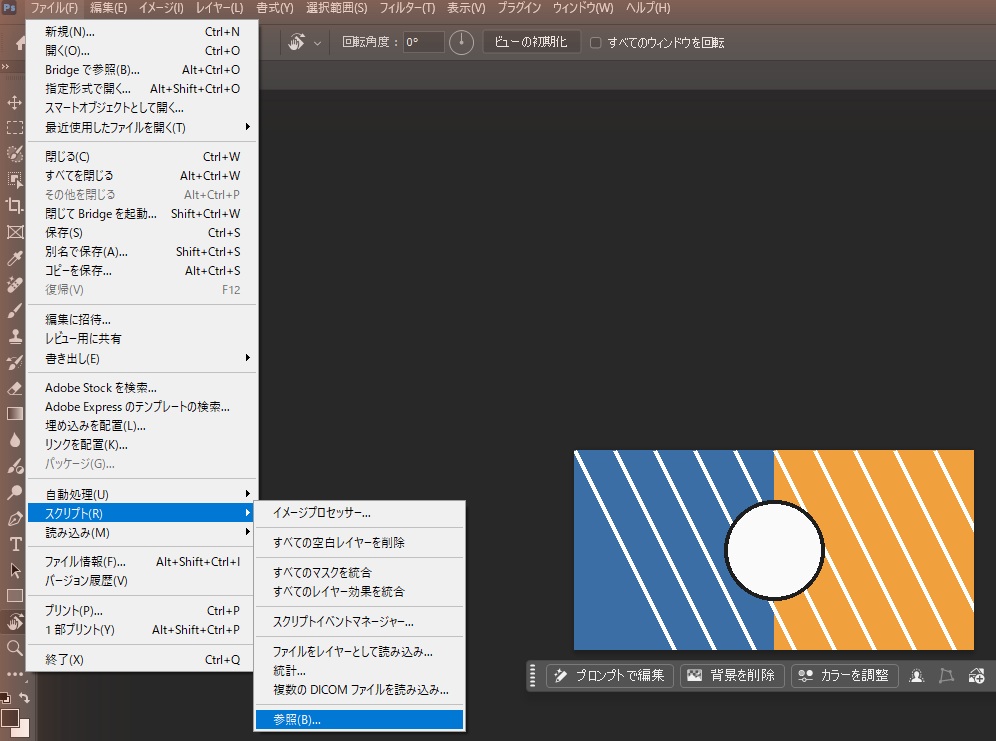This screenshot has height=741, width=996.
Task: Click the Select Subject icon in contextual bar
Action: click(x=917, y=676)
